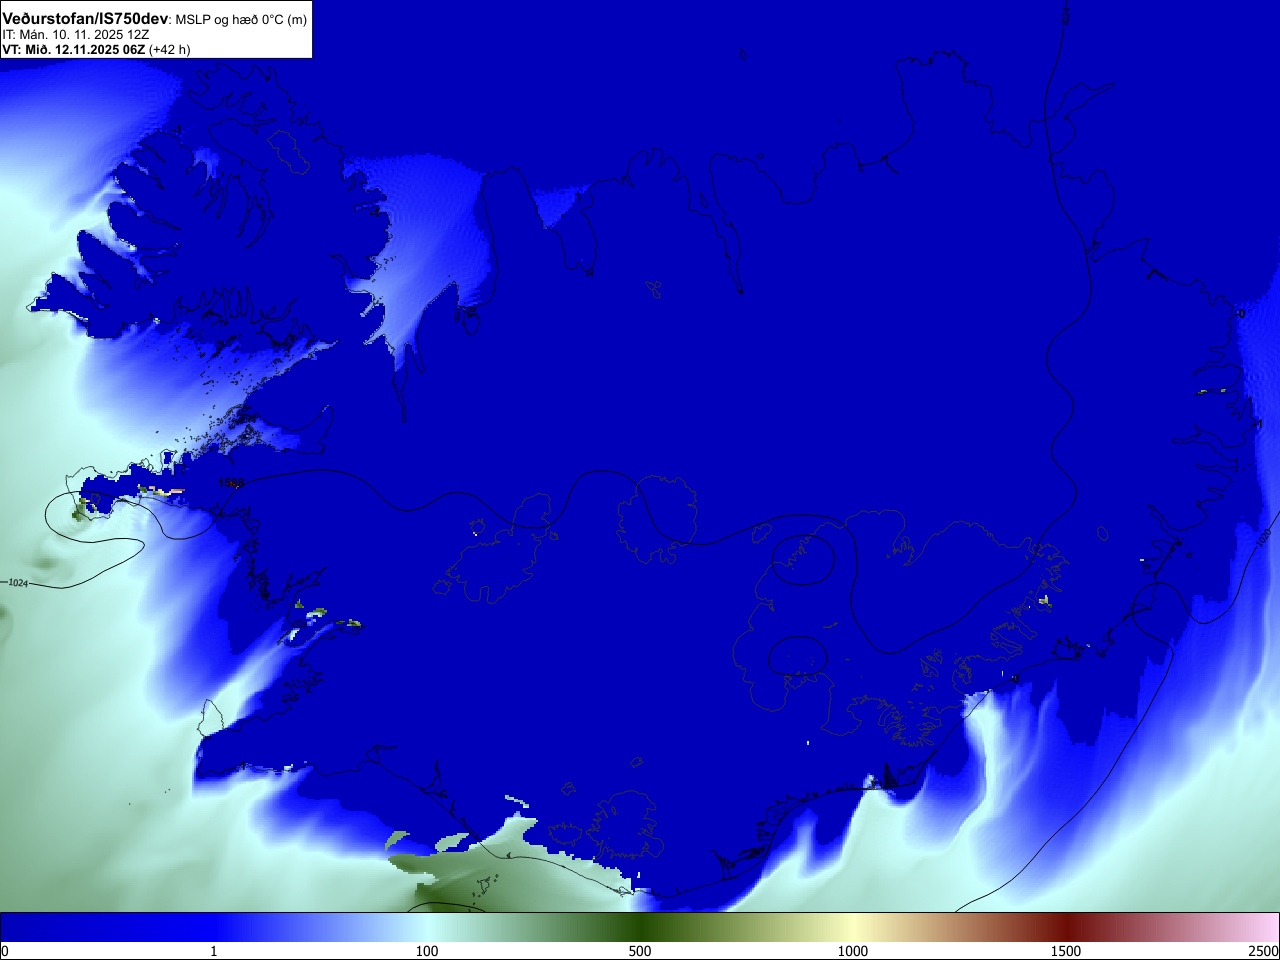Click the 'MSLP og hæð 0°C (m)' subtitle
This screenshot has height=960, width=1280.
[241, 20]
